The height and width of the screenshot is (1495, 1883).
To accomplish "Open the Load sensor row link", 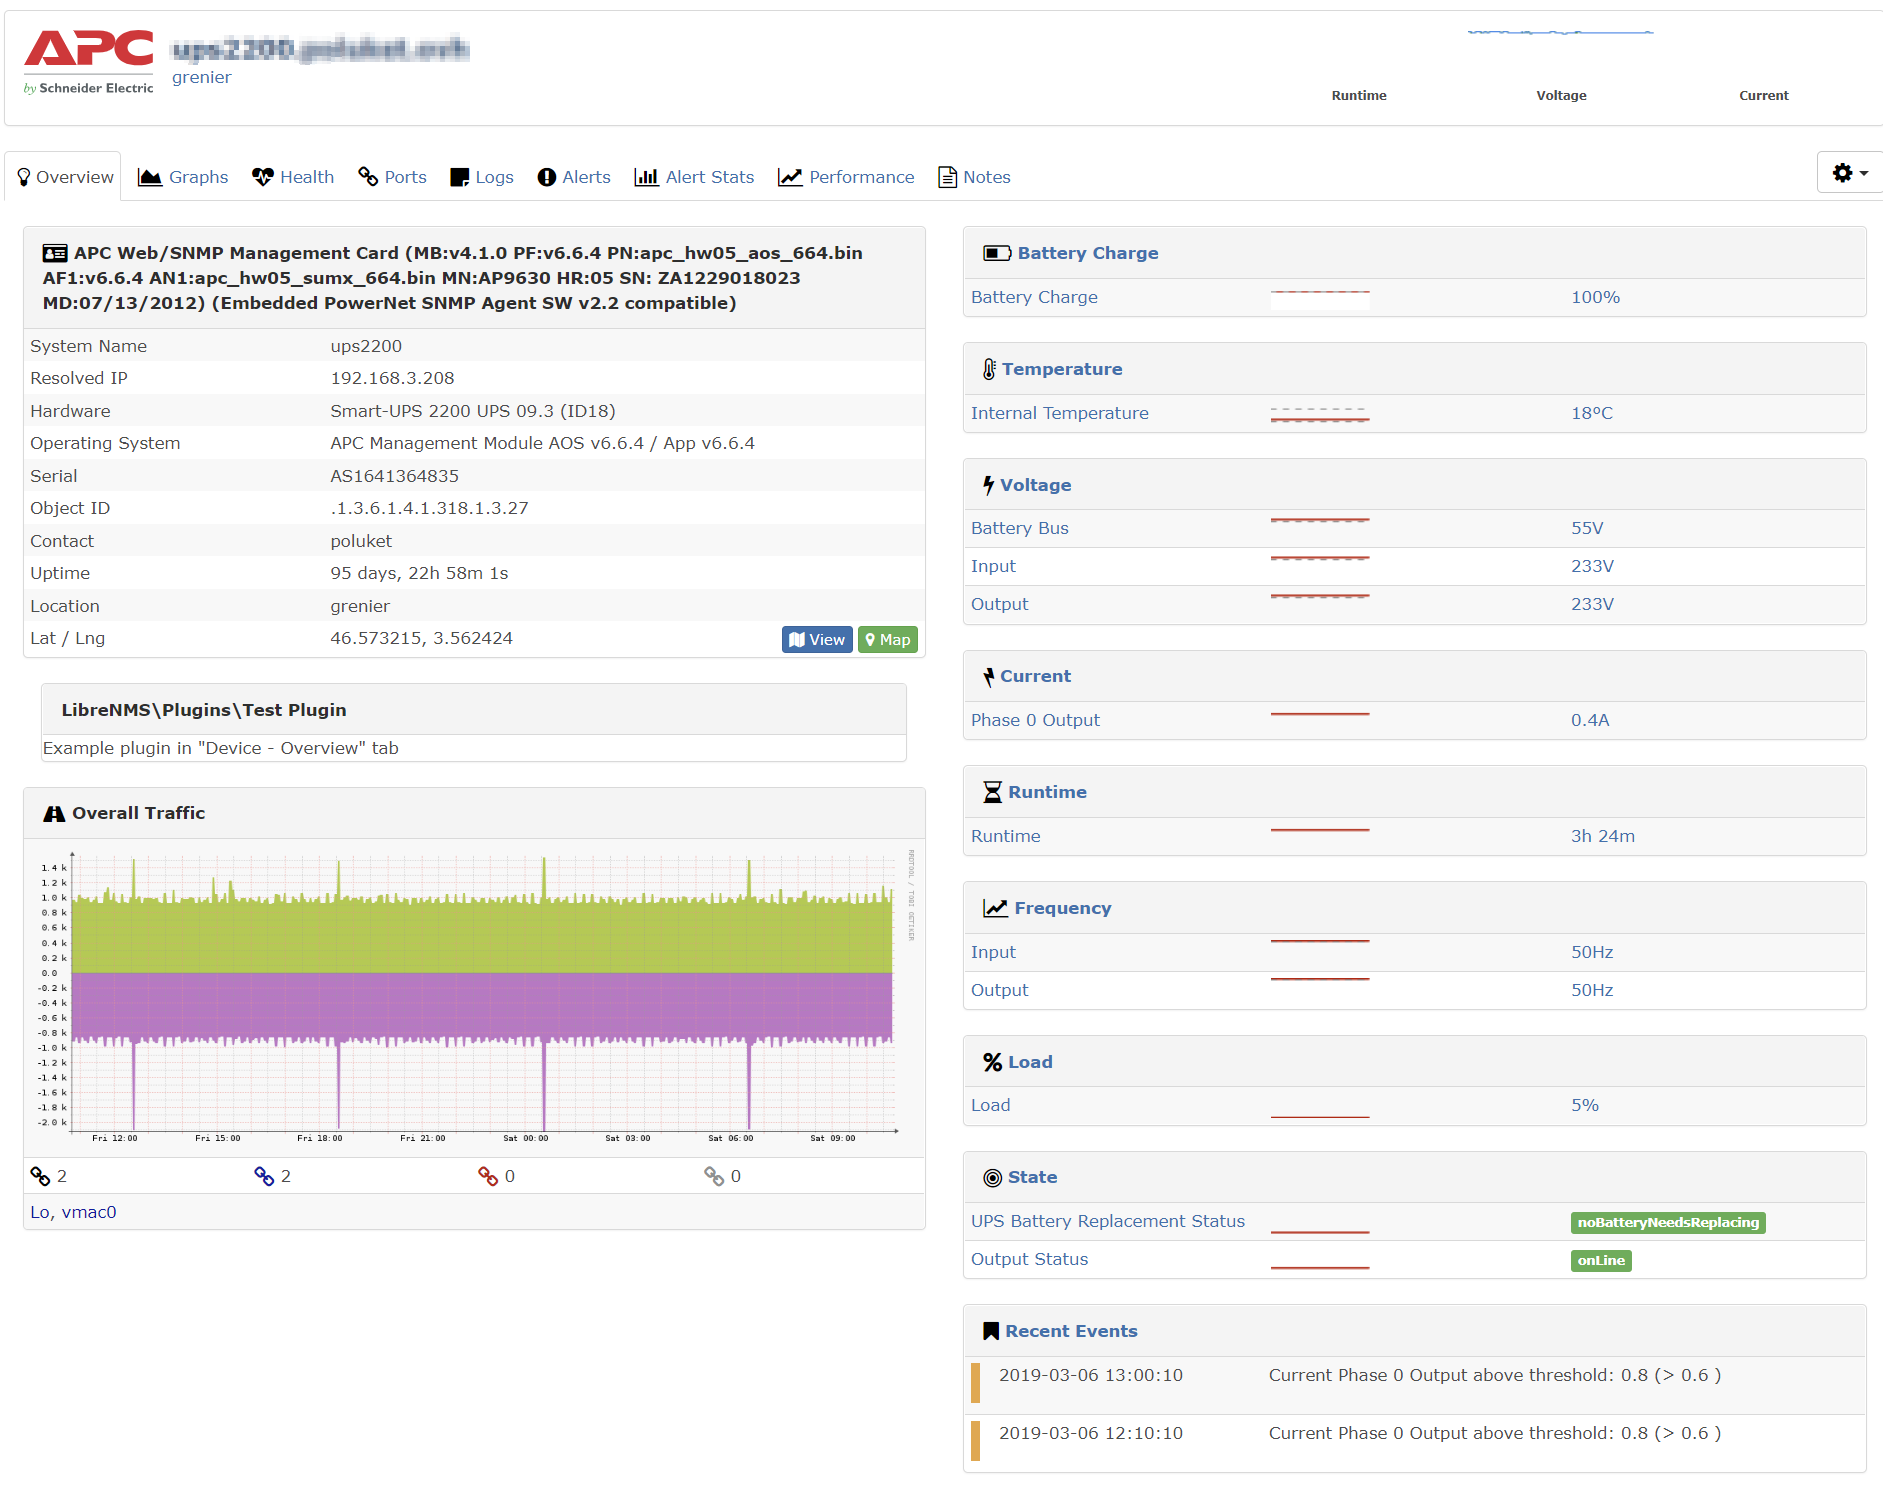I will click(x=990, y=1105).
